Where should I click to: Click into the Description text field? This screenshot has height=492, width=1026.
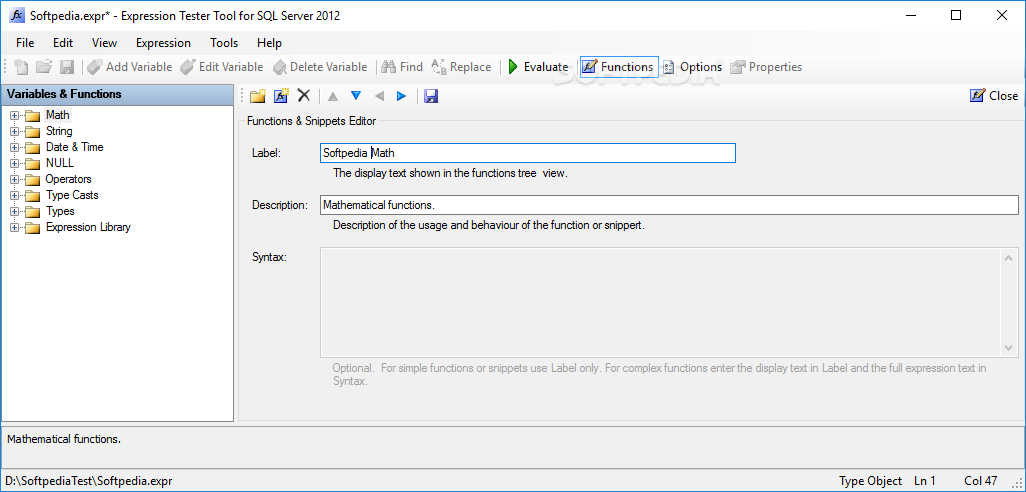click(x=669, y=205)
